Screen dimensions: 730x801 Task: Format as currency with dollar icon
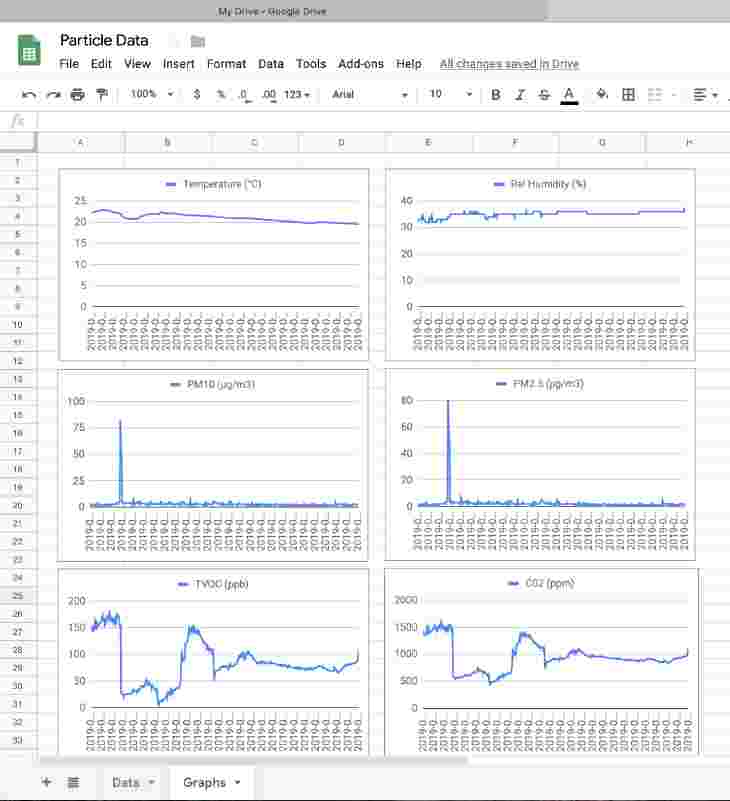click(197, 95)
